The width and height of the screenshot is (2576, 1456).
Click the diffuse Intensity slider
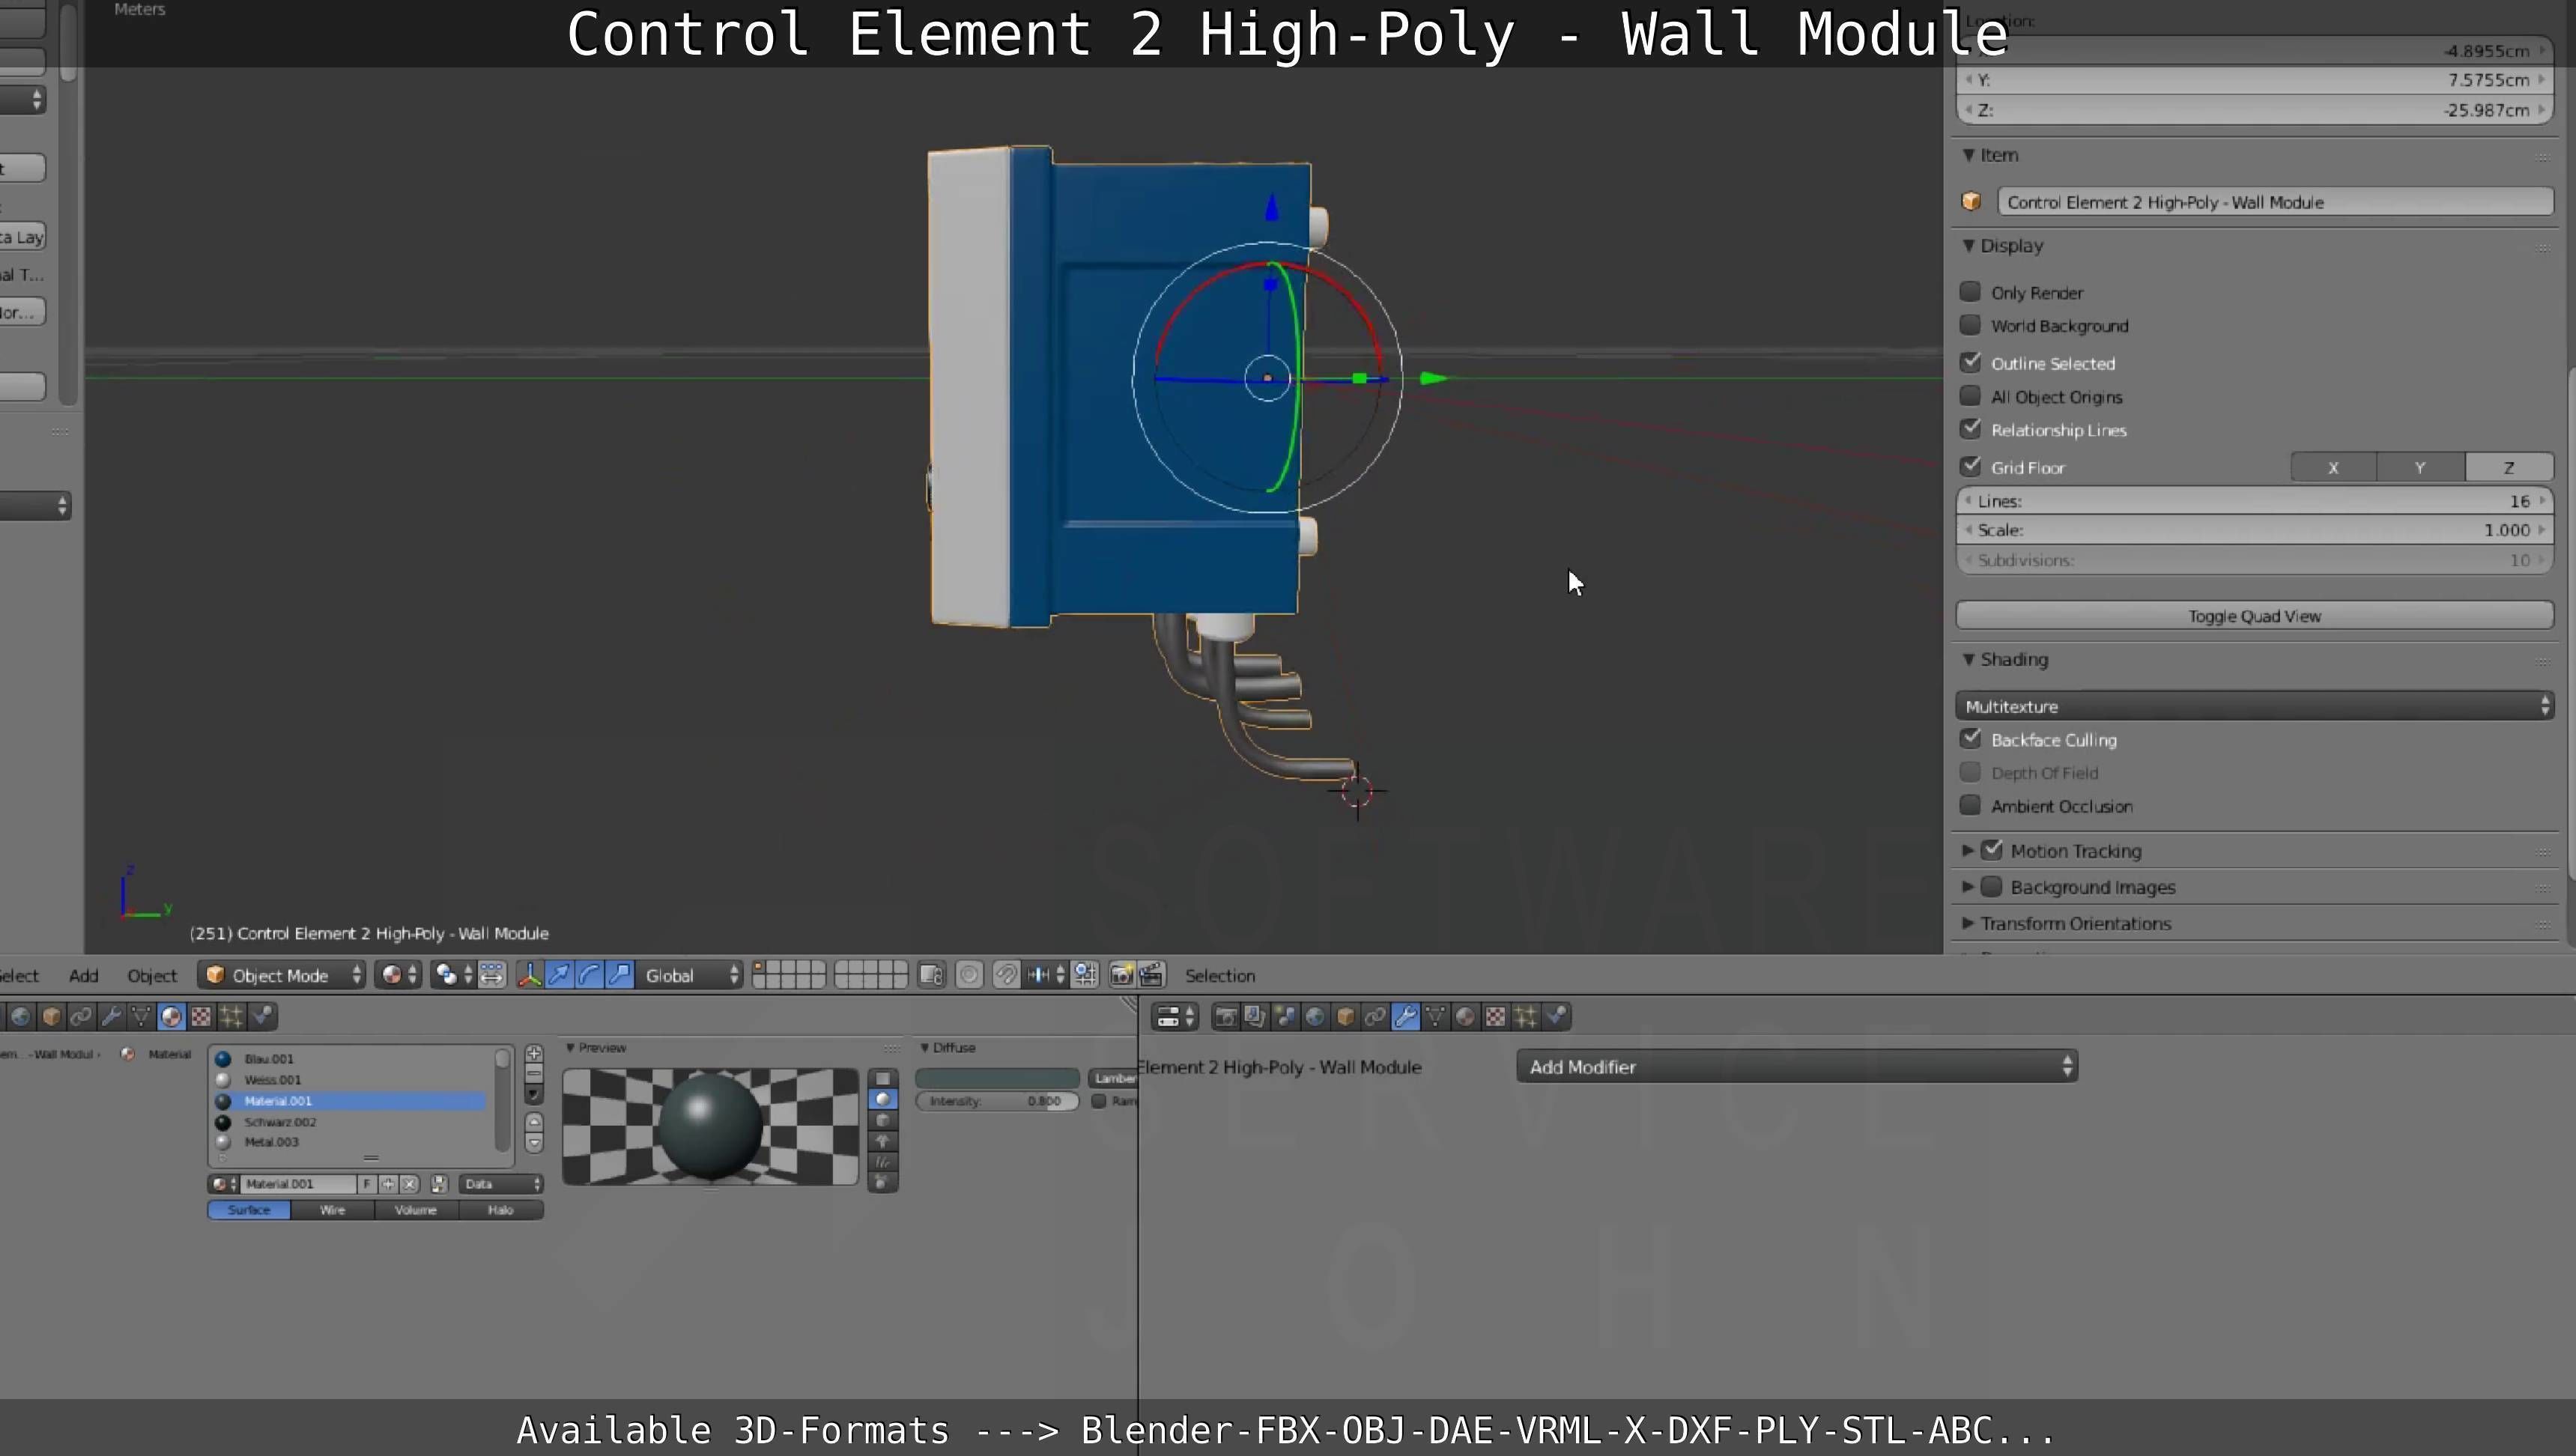tap(997, 1101)
